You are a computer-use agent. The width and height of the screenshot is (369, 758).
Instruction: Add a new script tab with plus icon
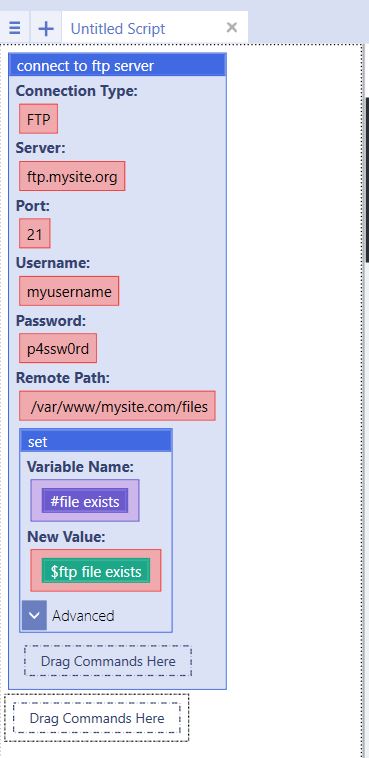[46, 29]
